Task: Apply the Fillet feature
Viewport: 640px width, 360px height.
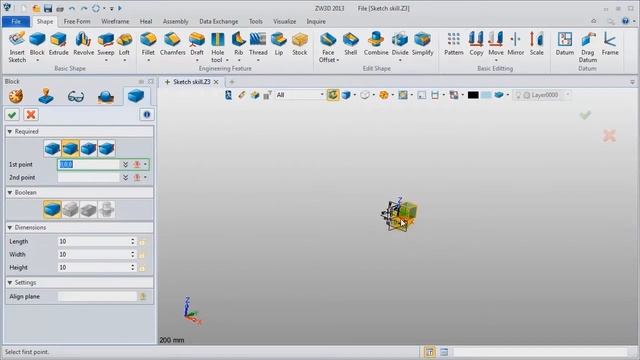Action: point(148,43)
